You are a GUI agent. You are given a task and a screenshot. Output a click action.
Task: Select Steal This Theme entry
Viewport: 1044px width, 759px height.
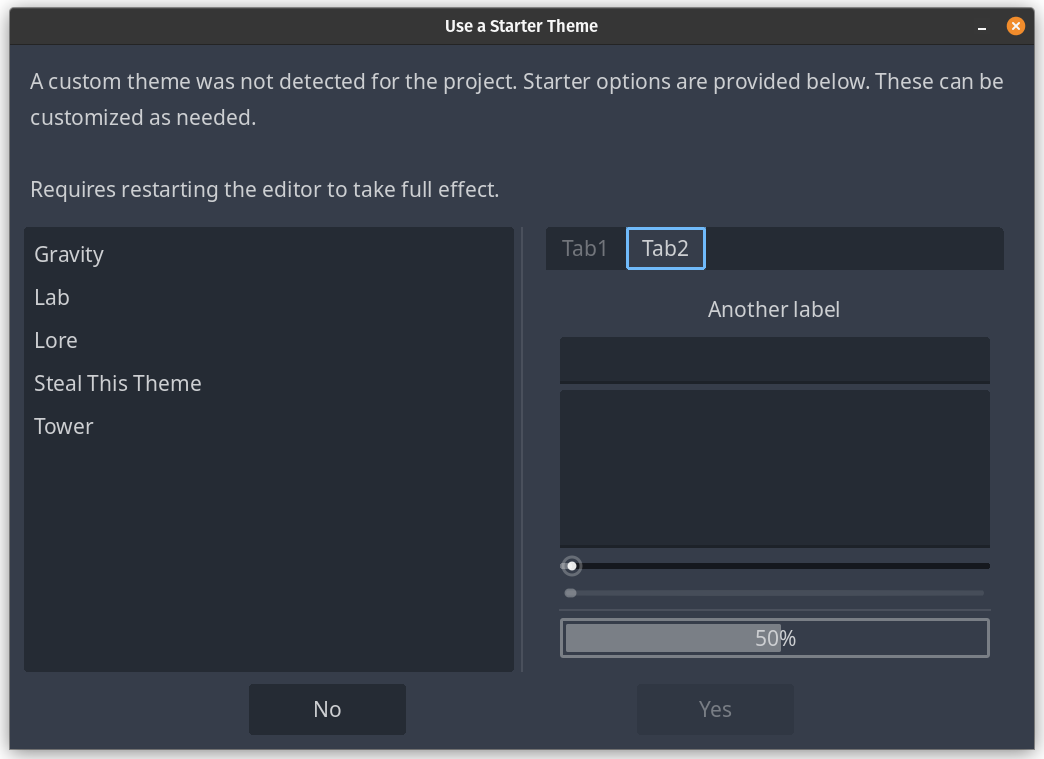point(118,384)
